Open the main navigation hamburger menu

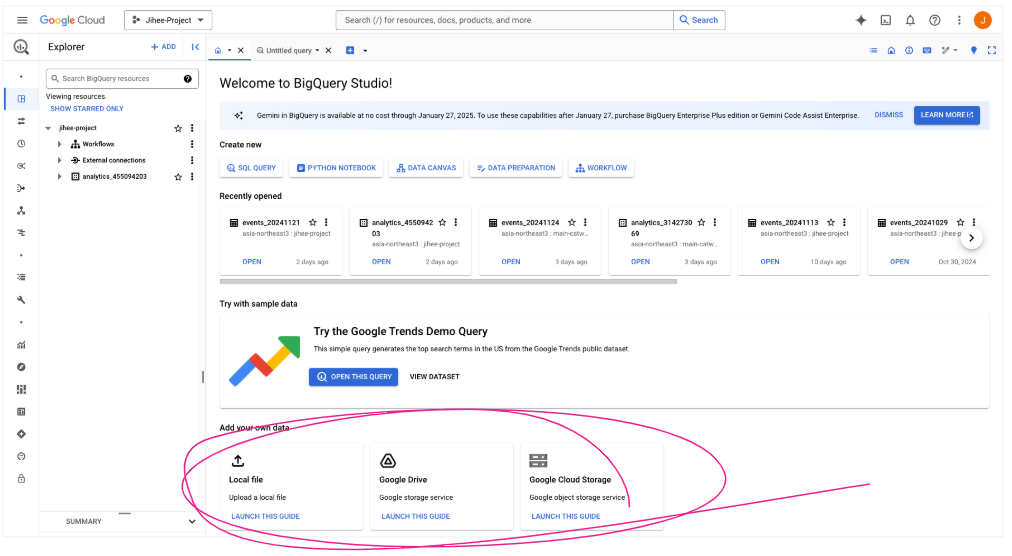click(22, 20)
